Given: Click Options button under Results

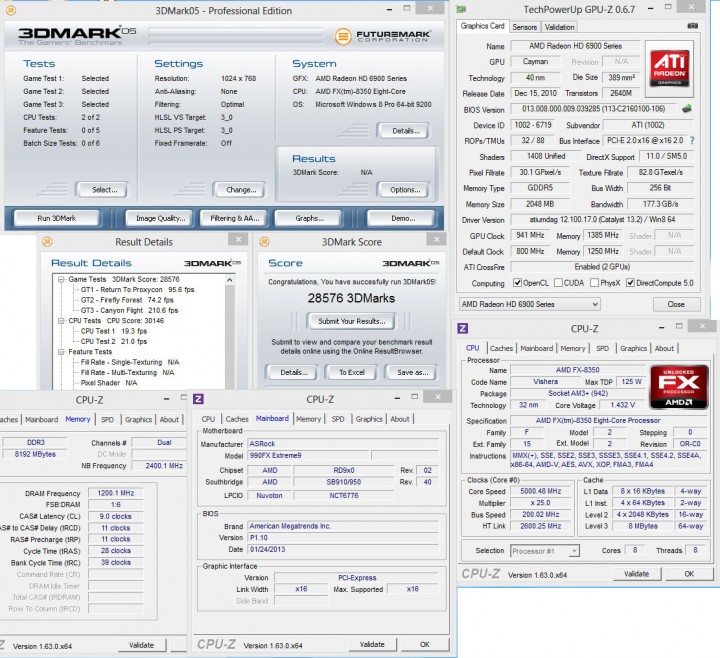Looking at the screenshot, I should (405, 190).
